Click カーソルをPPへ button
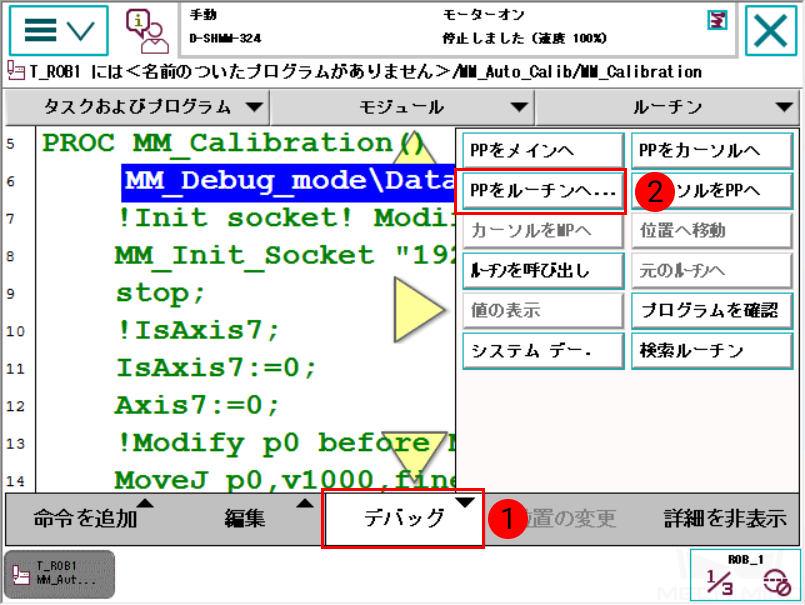Image resolution: width=805 pixels, height=605 pixels. pos(712,191)
